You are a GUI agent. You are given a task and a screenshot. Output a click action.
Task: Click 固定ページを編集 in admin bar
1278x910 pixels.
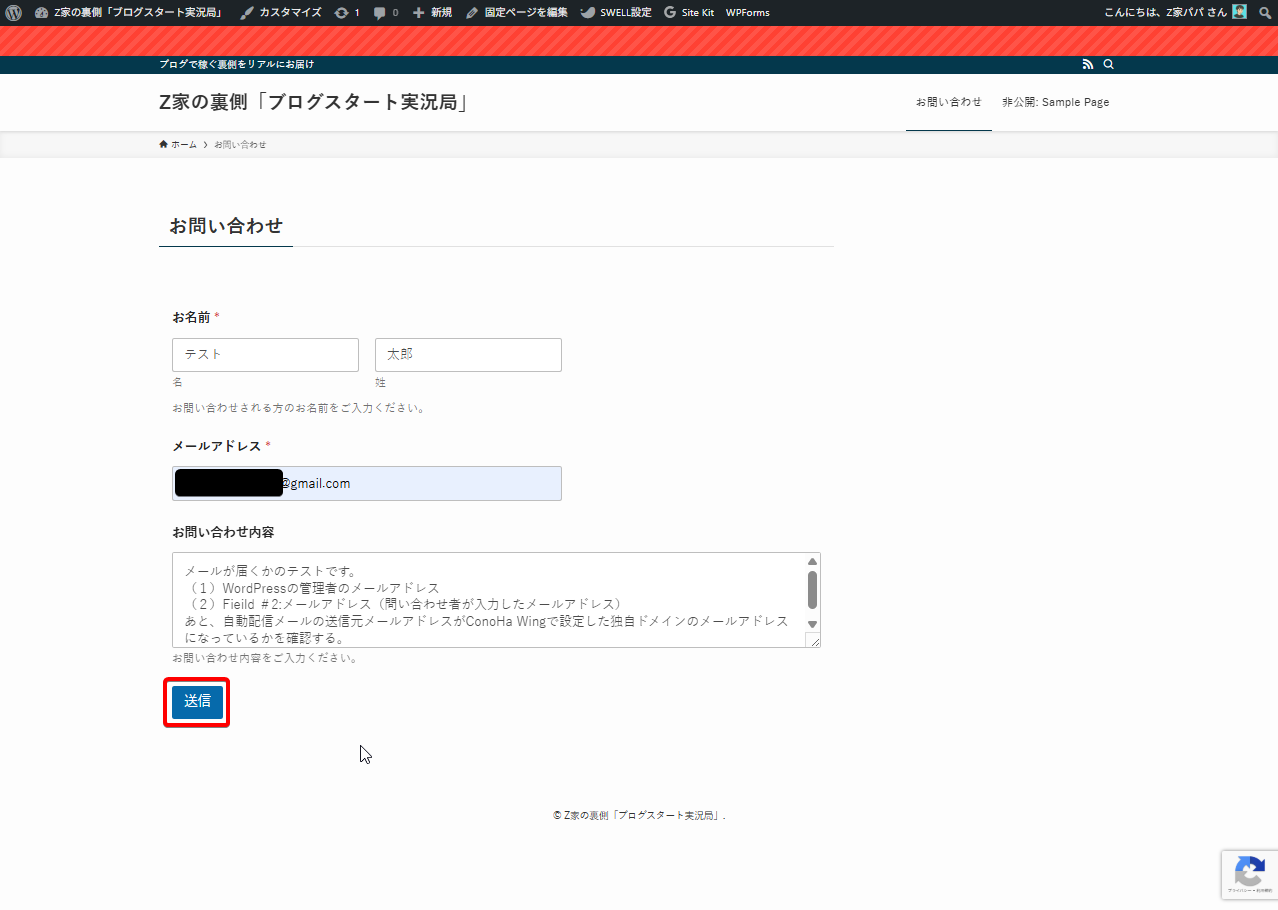coord(517,13)
